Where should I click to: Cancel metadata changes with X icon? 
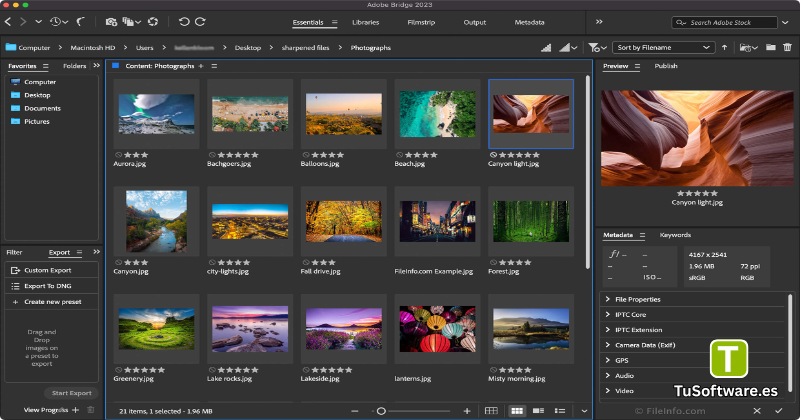point(757,411)
